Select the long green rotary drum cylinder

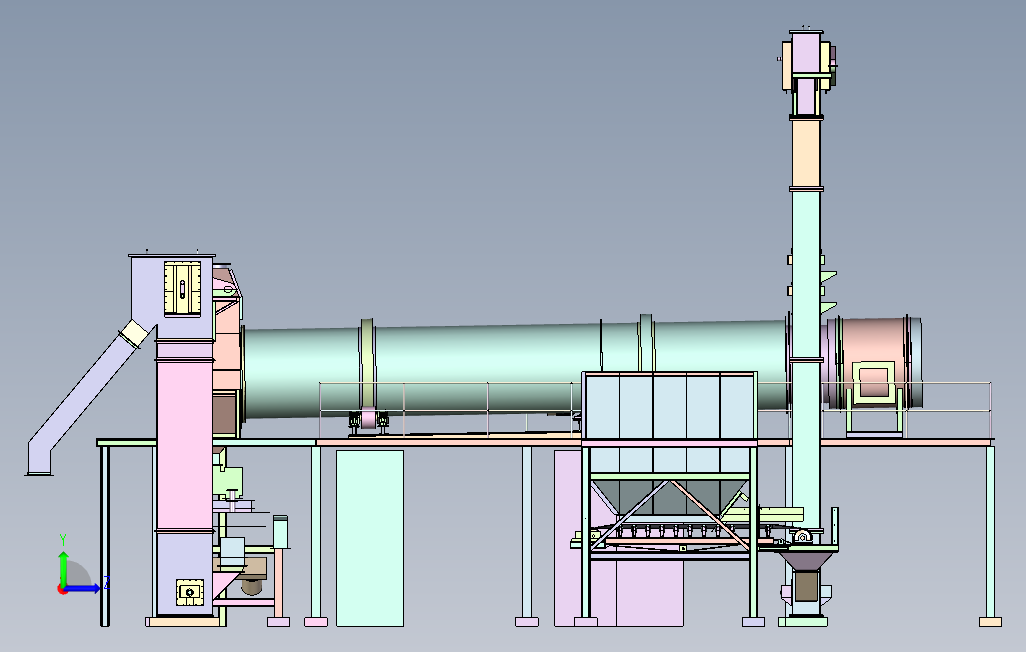pyautogui.click(x=514, y=369)
